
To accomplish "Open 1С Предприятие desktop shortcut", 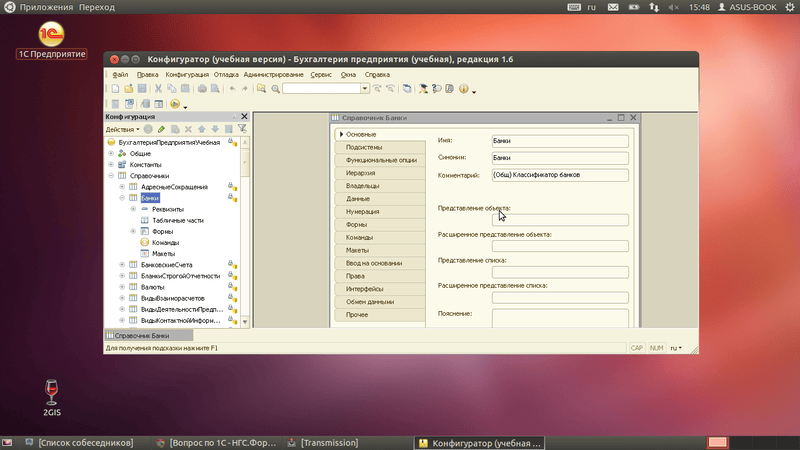I will pos(50,35).
